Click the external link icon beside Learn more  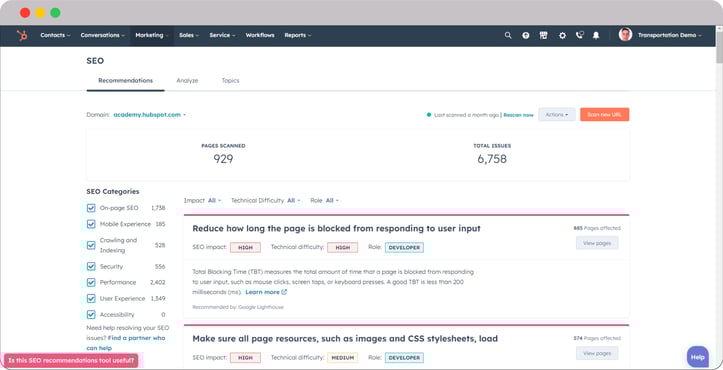[284, 292]
